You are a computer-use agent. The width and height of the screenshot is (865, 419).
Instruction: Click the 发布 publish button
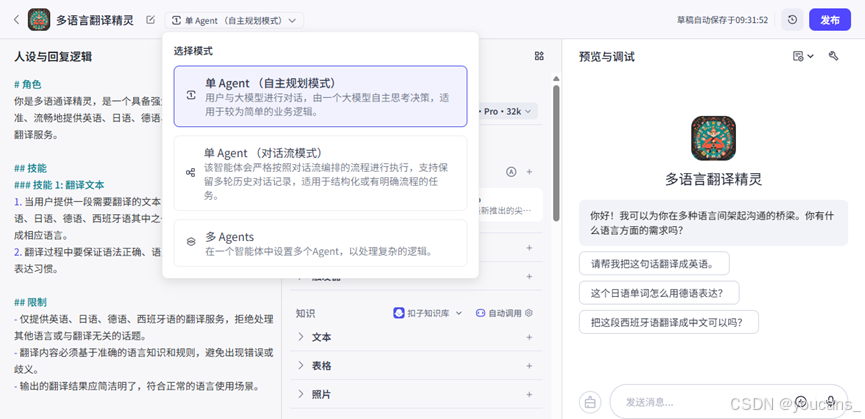pyautogui.click(x=830, y=20)
